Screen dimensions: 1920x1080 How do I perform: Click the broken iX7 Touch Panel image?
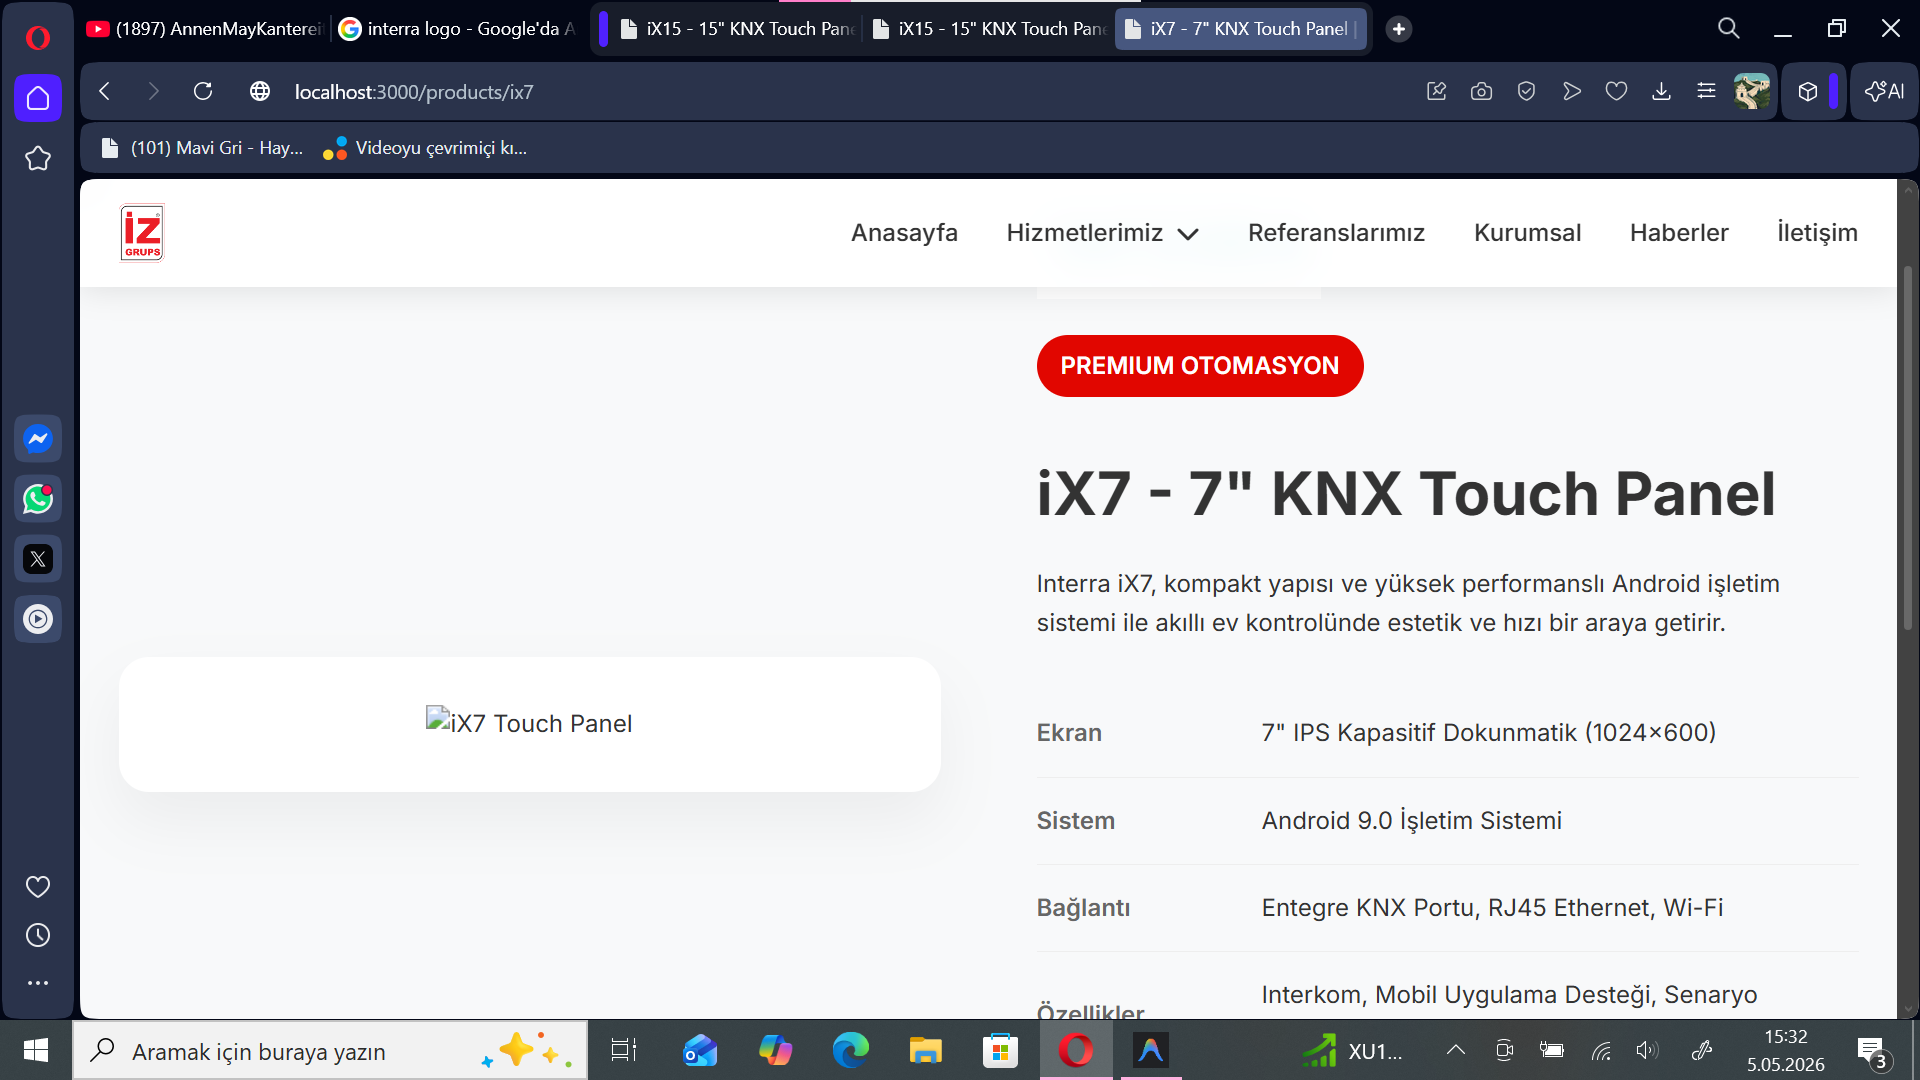pos(529,723)
